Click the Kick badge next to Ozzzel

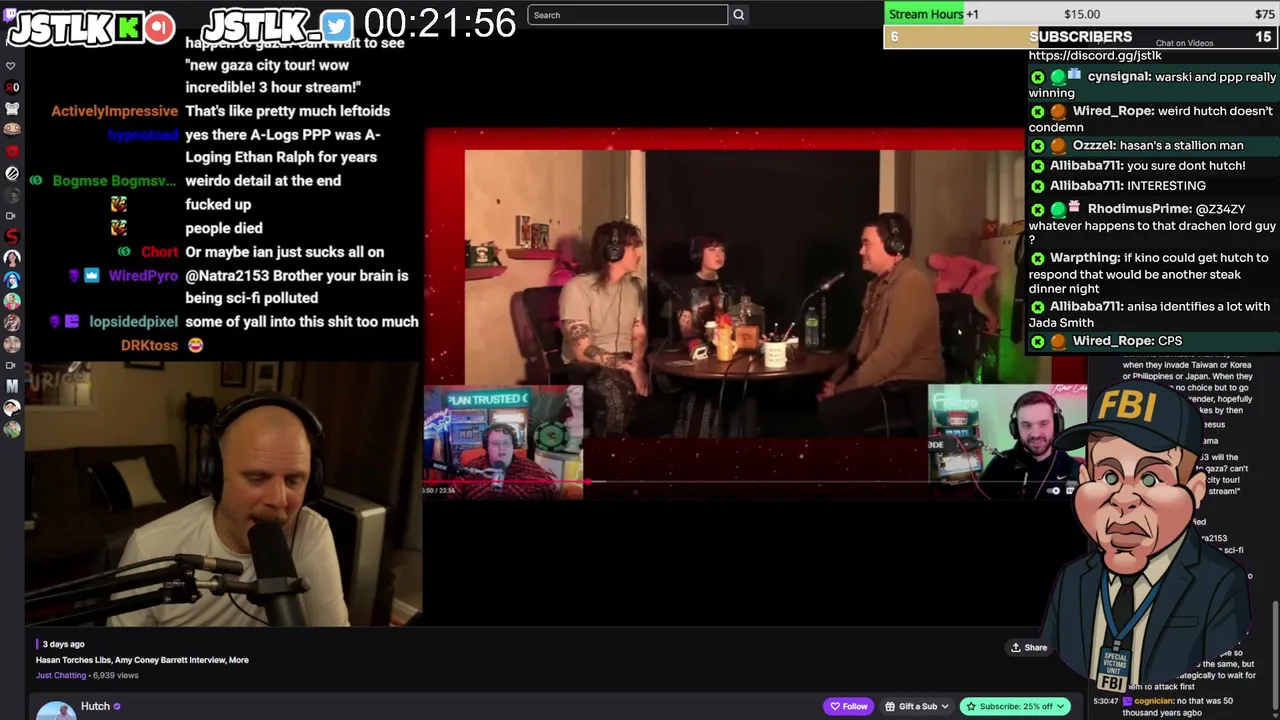(1037, 146)
